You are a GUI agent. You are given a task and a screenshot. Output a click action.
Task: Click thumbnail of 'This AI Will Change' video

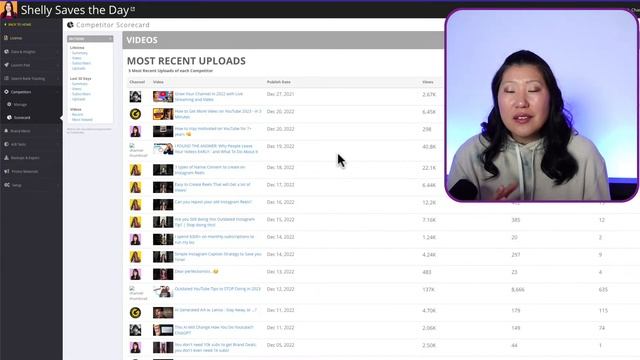tap(163, 330)
